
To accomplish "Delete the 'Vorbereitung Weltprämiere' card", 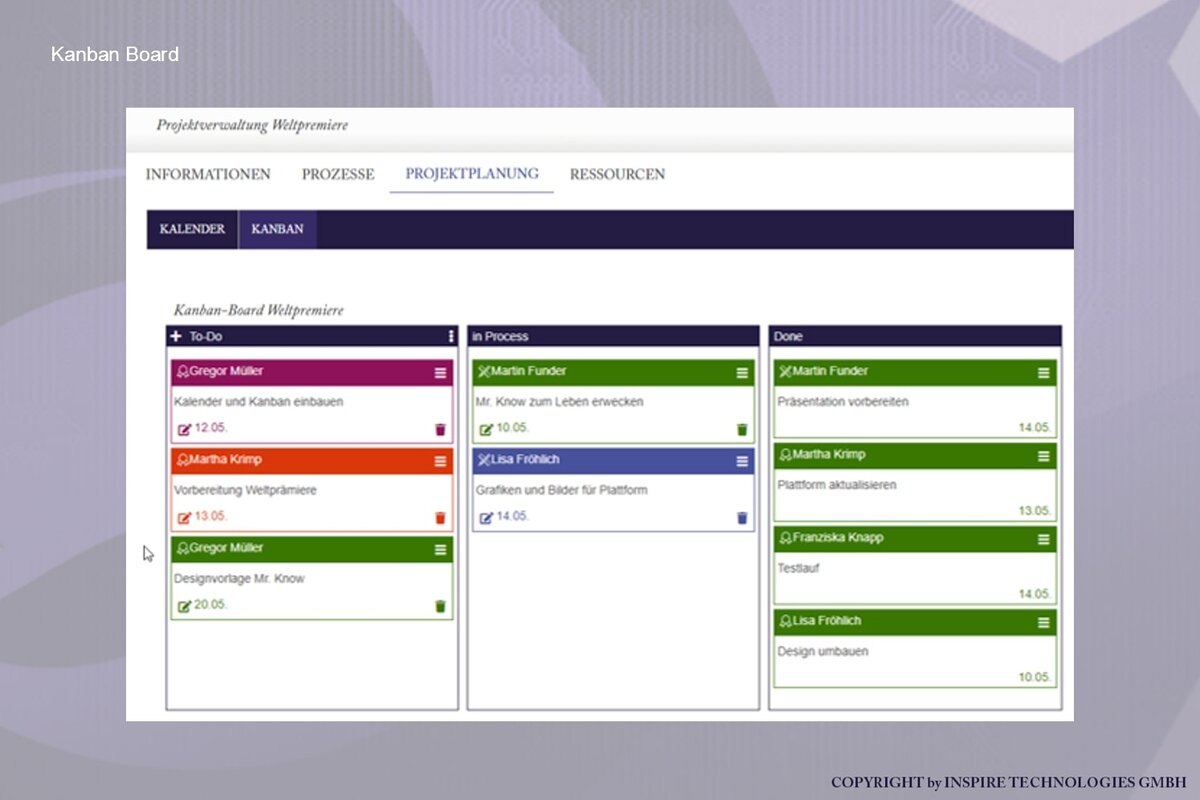I will click(440, 518).
